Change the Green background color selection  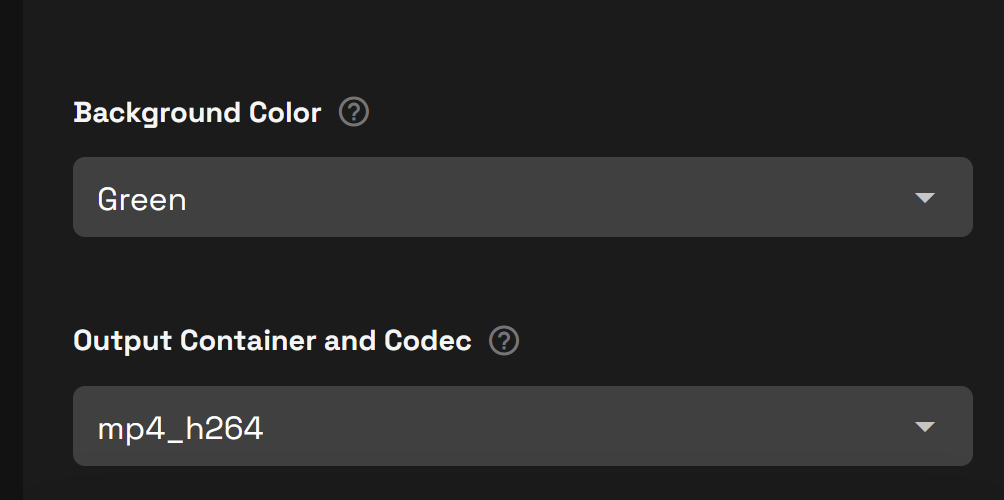click(522, 197)
